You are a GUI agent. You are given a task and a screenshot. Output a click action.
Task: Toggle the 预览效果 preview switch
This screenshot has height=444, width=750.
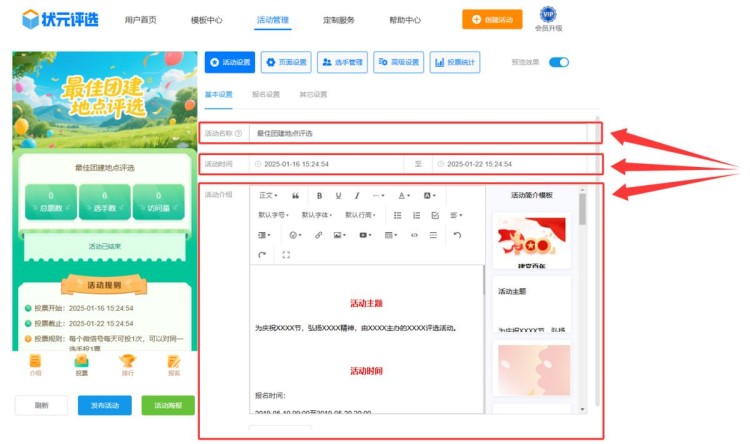[558, 62]
